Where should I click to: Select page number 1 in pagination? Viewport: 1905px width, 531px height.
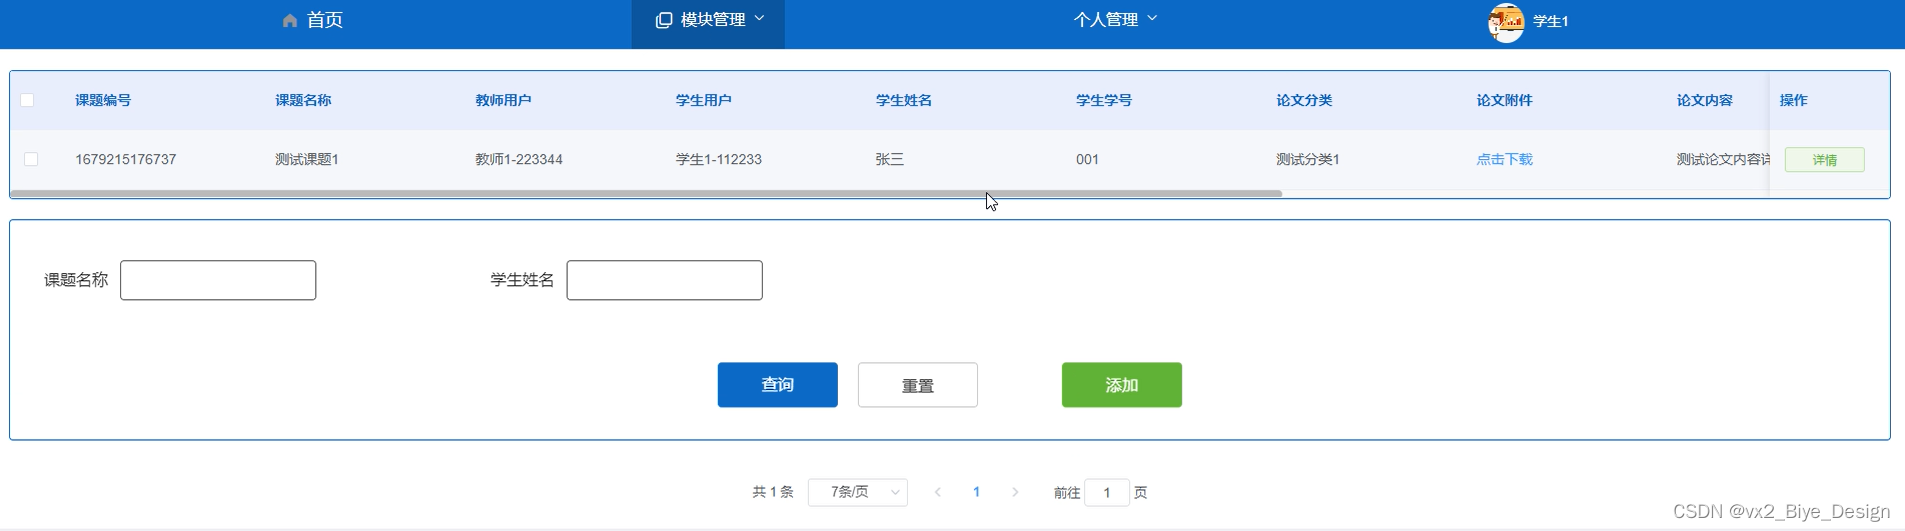coord(976,492)
